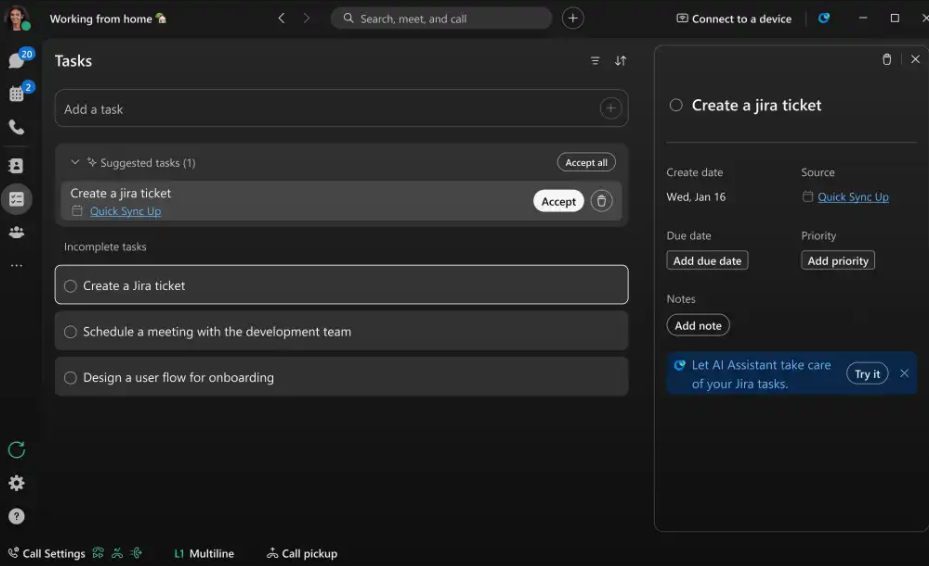Select the Schedule a meeting task row
Screen dimensions: 929x566
tap(341, 331)
